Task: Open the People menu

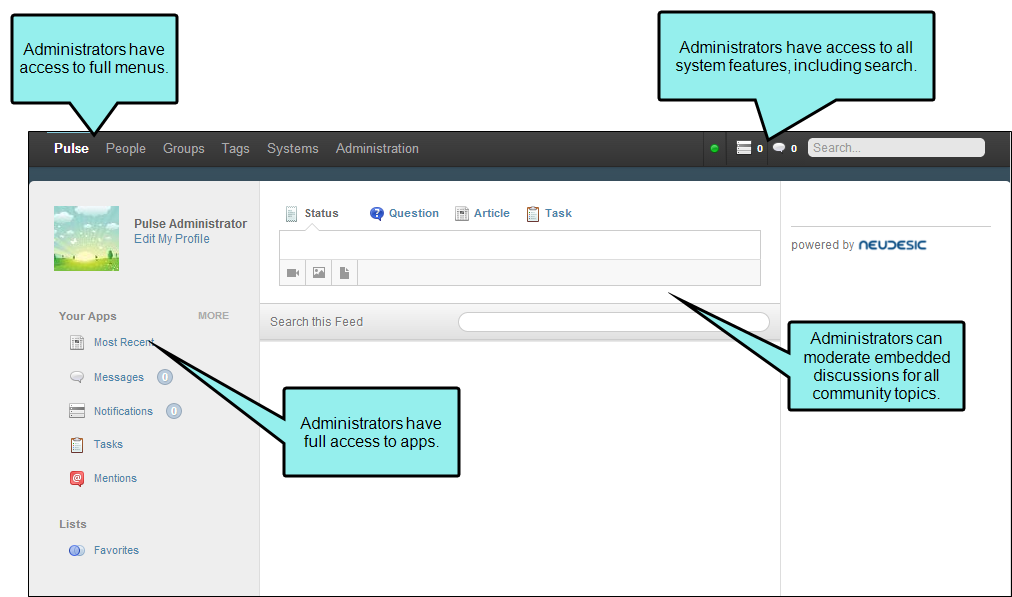Action: pos(126,148)
